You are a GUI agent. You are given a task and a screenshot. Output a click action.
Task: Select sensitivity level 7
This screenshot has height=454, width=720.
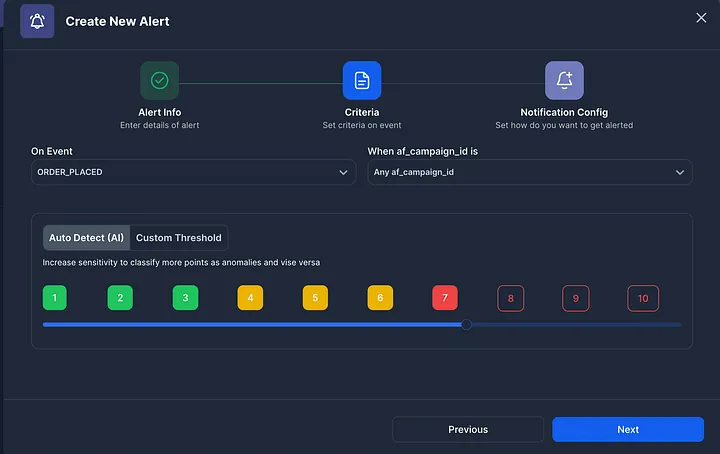(445, 298)
